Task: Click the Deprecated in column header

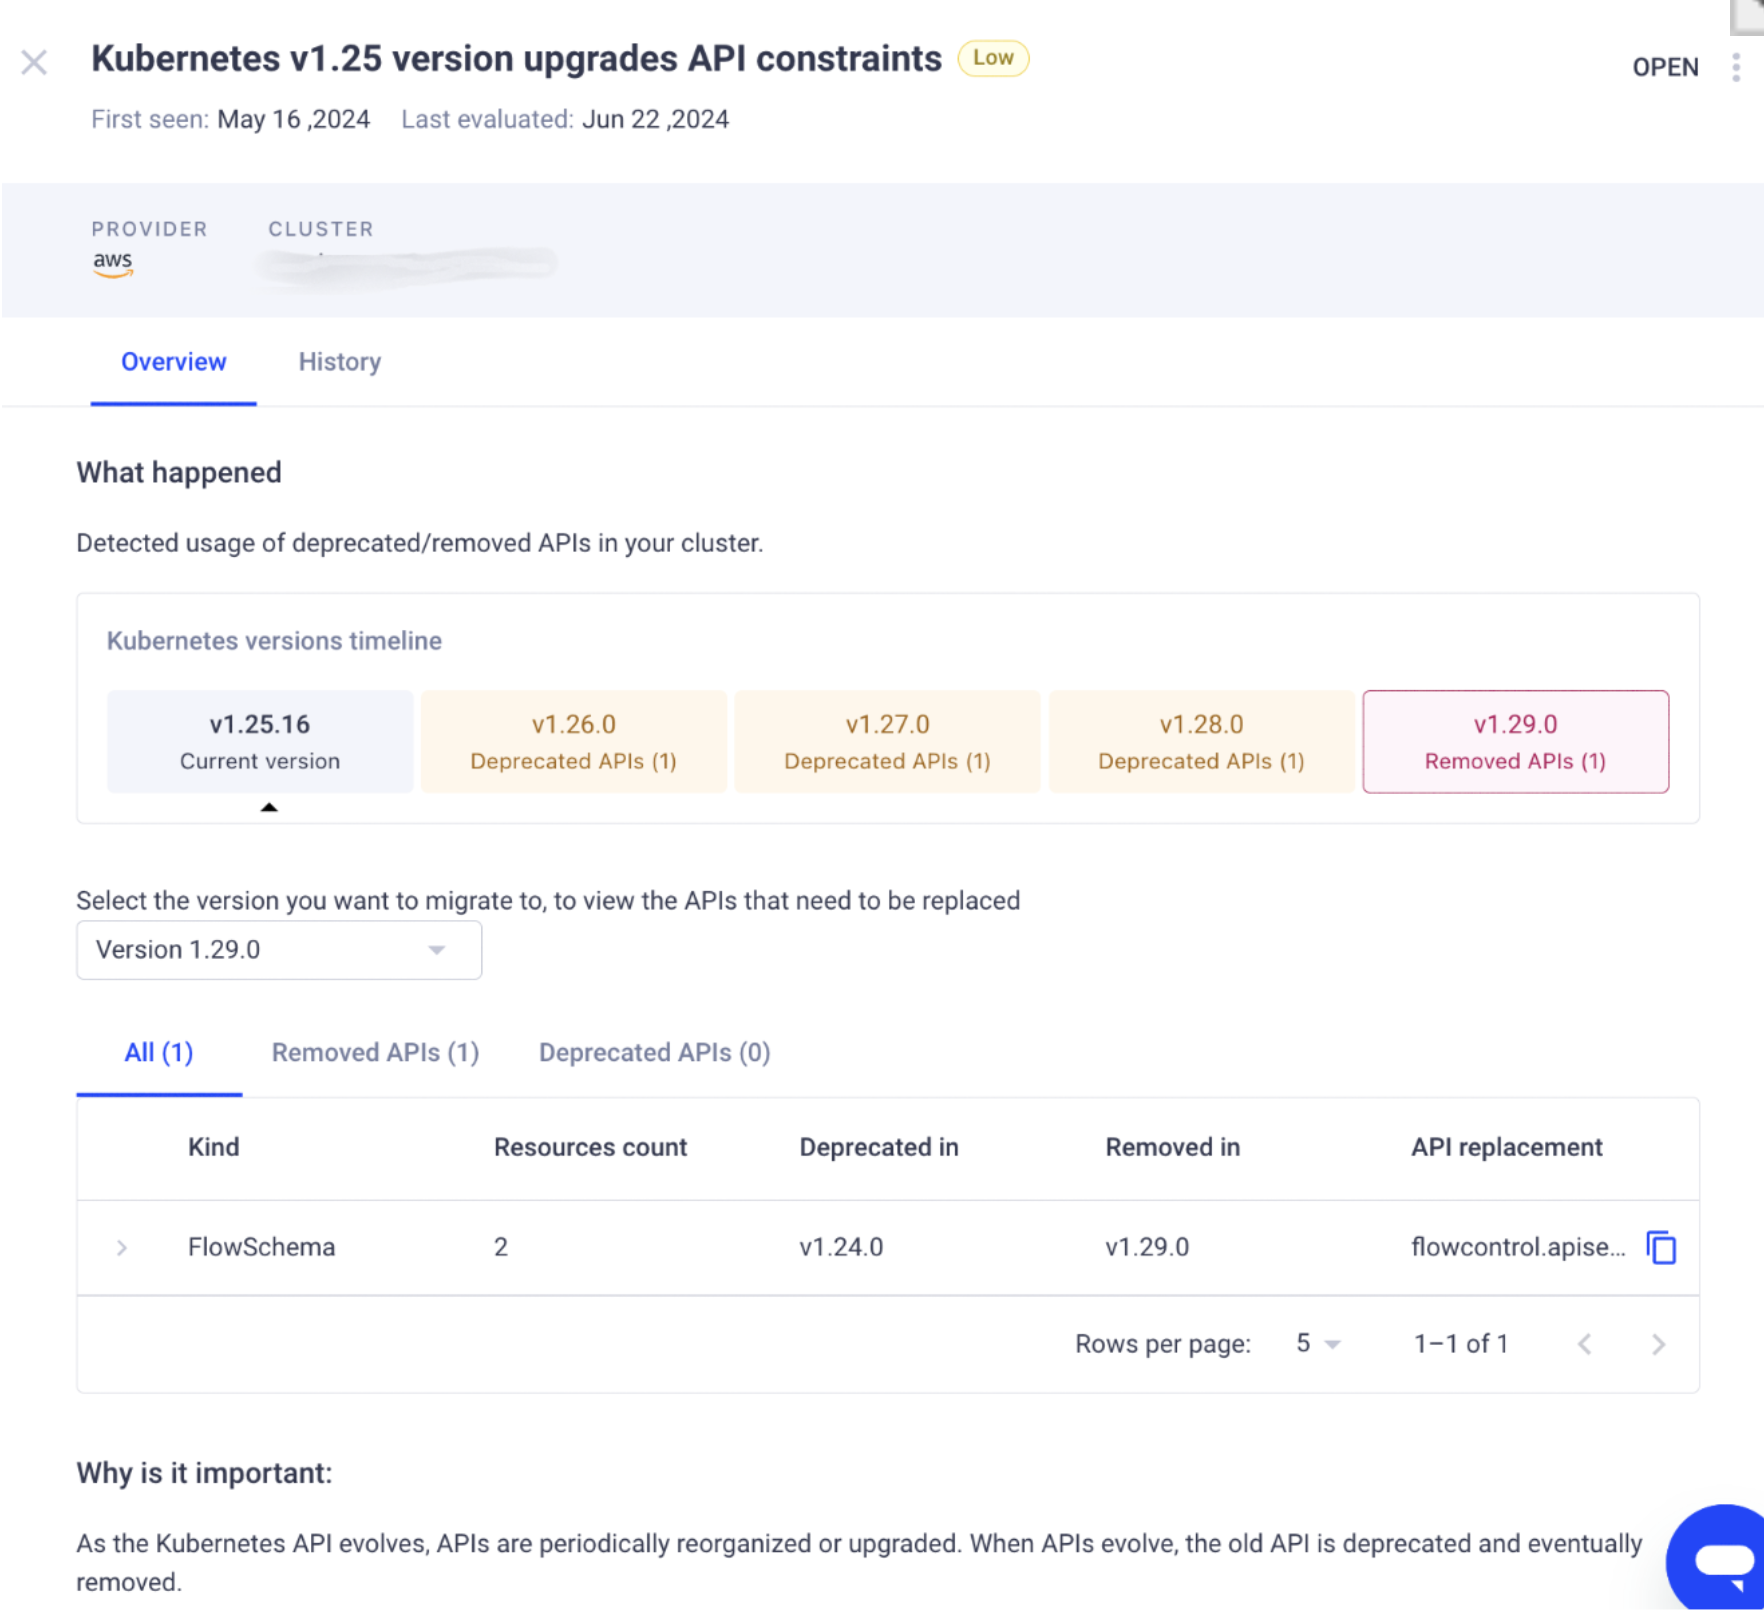Action: click(879, 1147)
